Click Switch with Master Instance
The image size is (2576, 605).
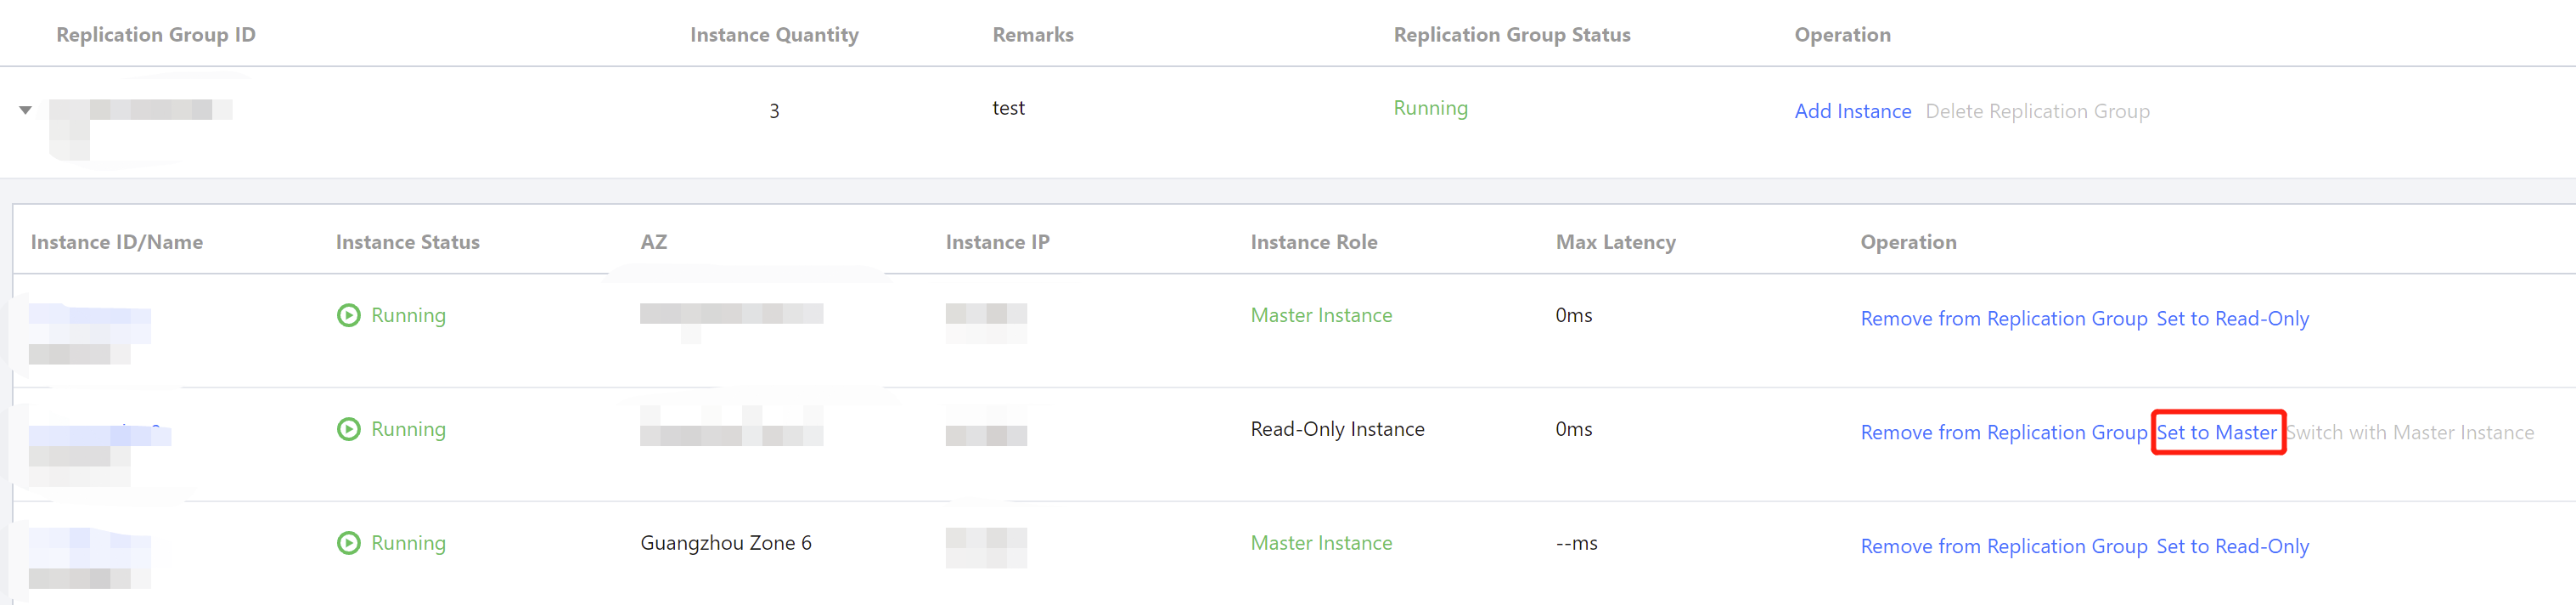pos(2410,432)
